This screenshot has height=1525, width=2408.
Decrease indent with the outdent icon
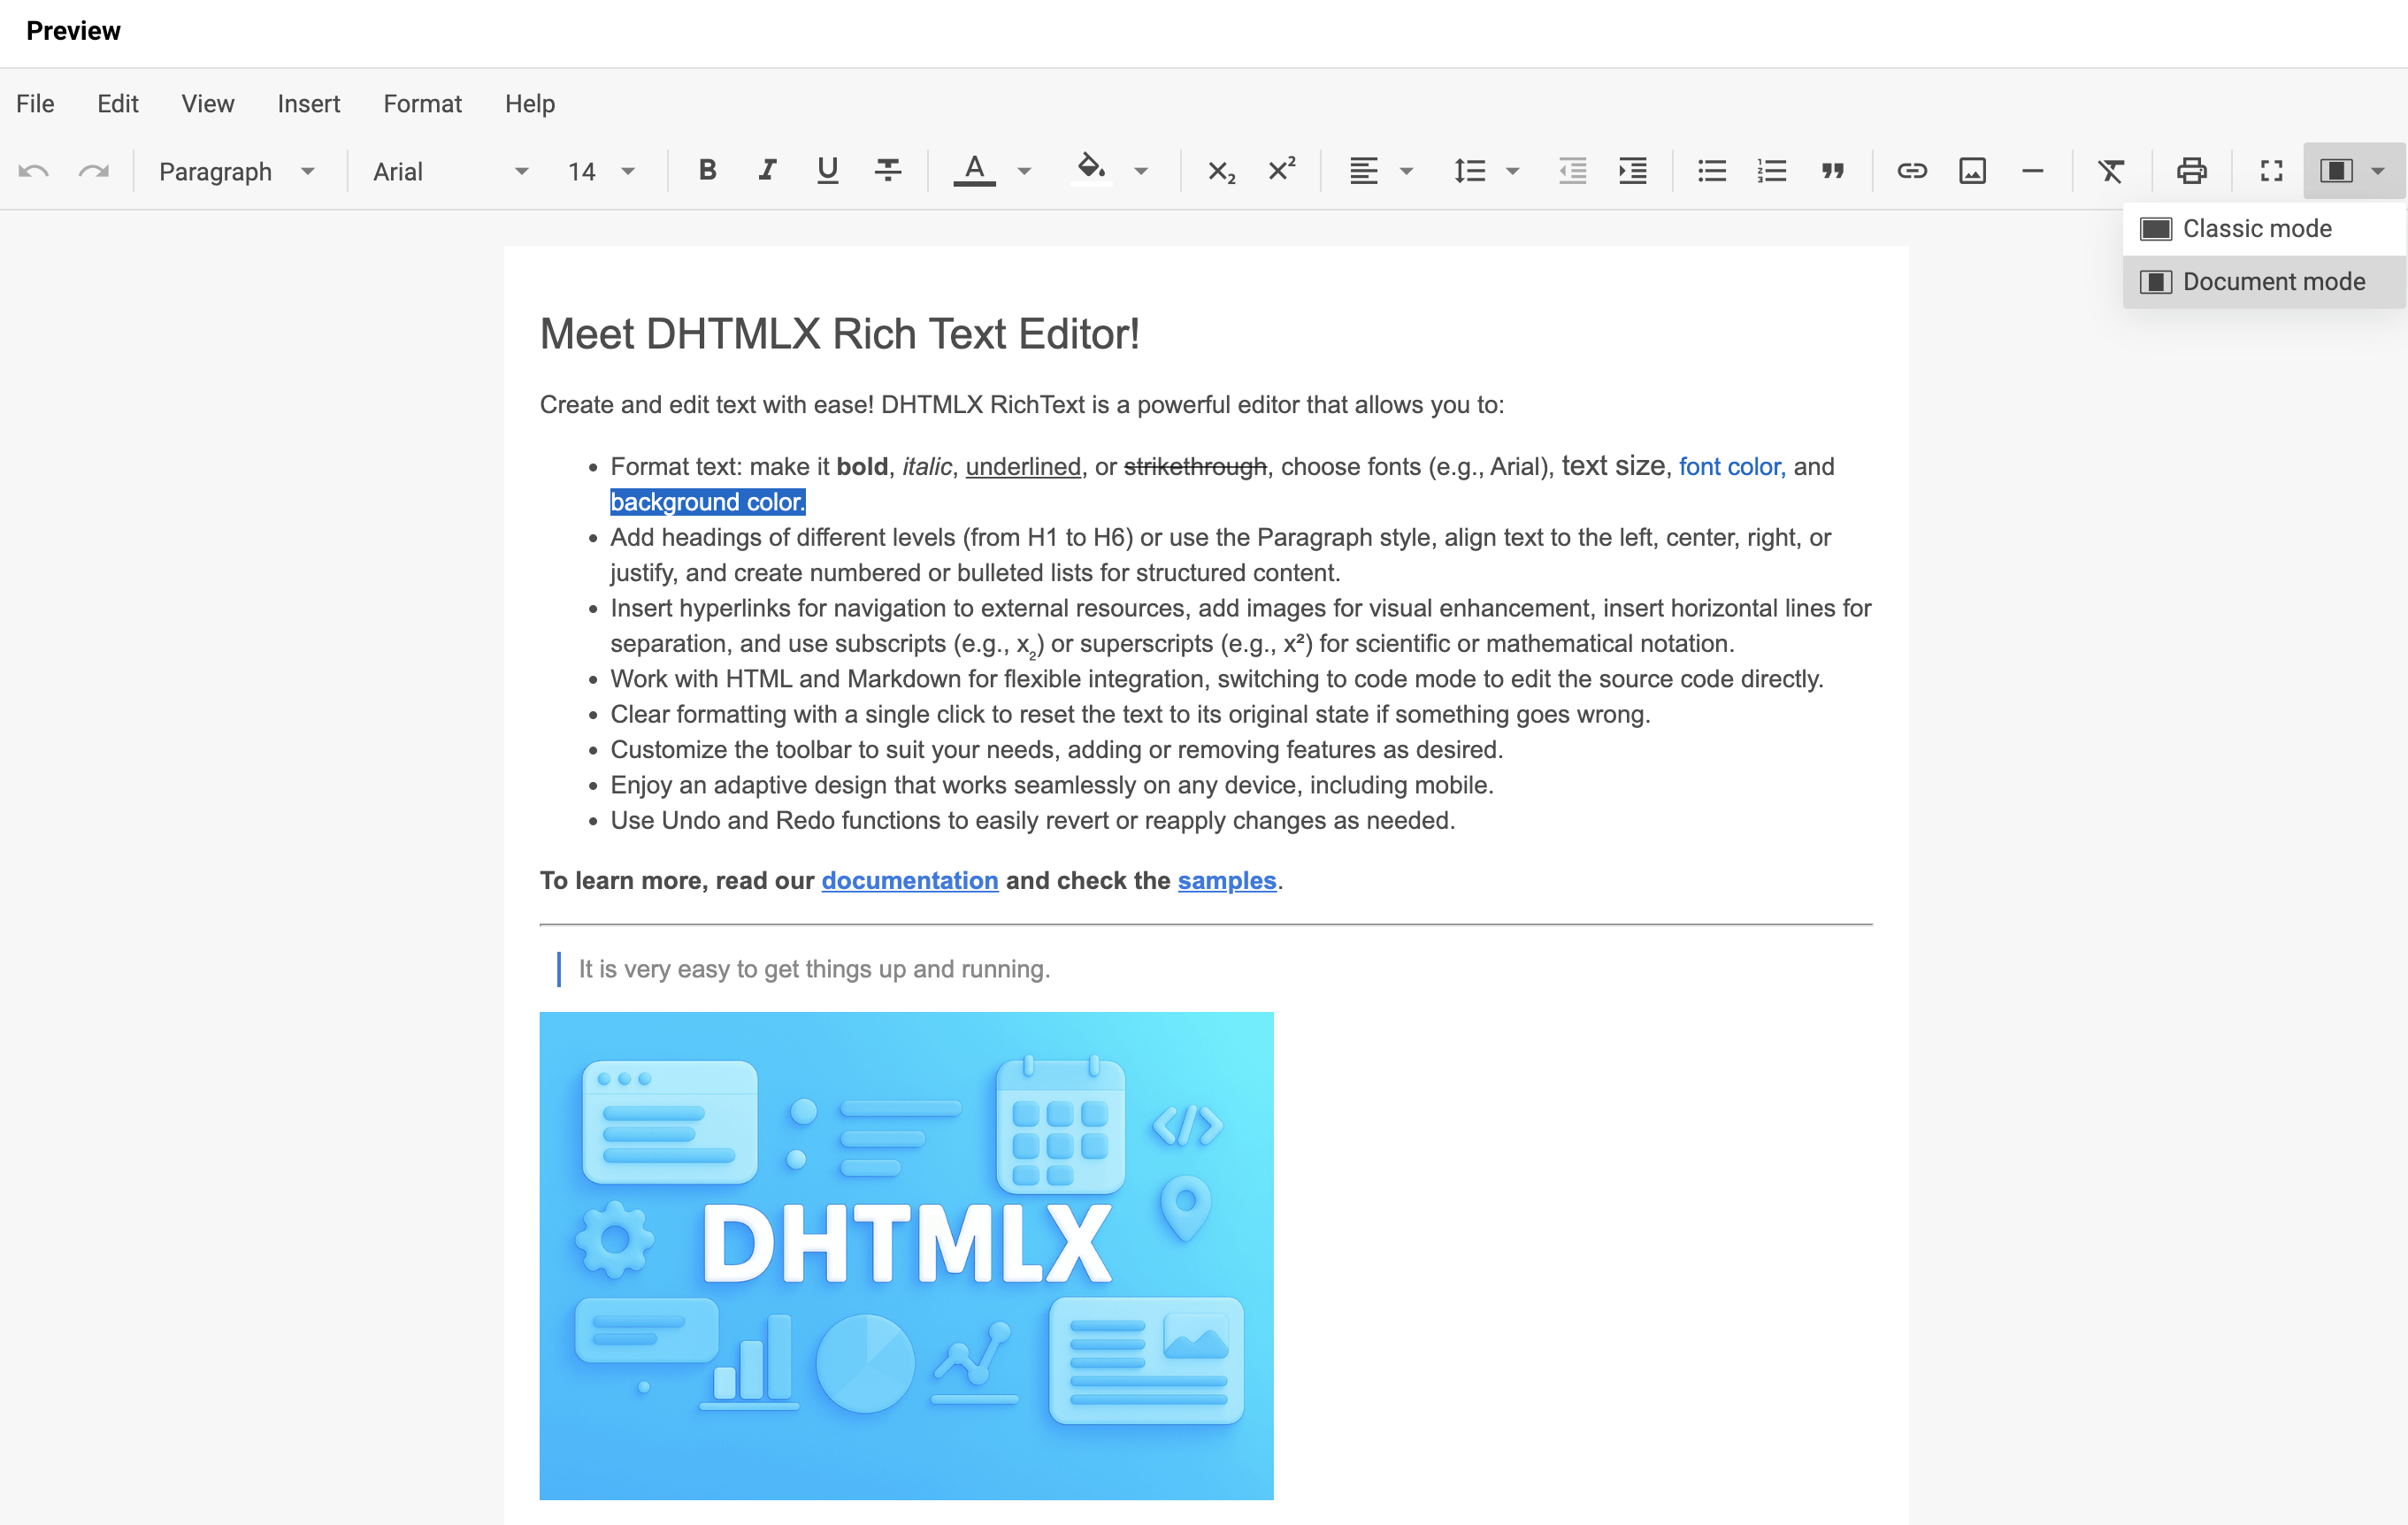1573,171
